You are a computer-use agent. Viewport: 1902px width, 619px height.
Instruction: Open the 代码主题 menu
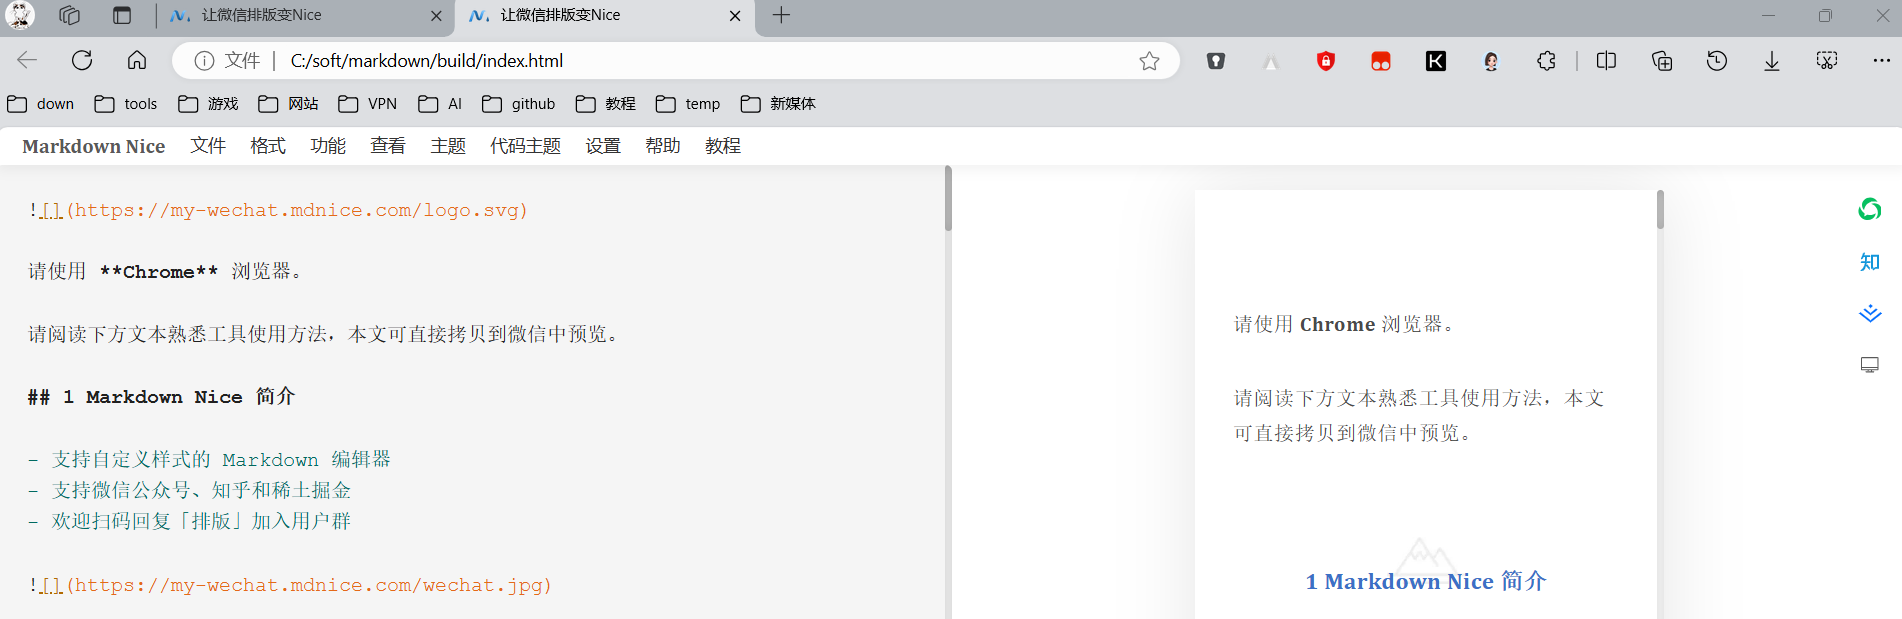point(525,146)
